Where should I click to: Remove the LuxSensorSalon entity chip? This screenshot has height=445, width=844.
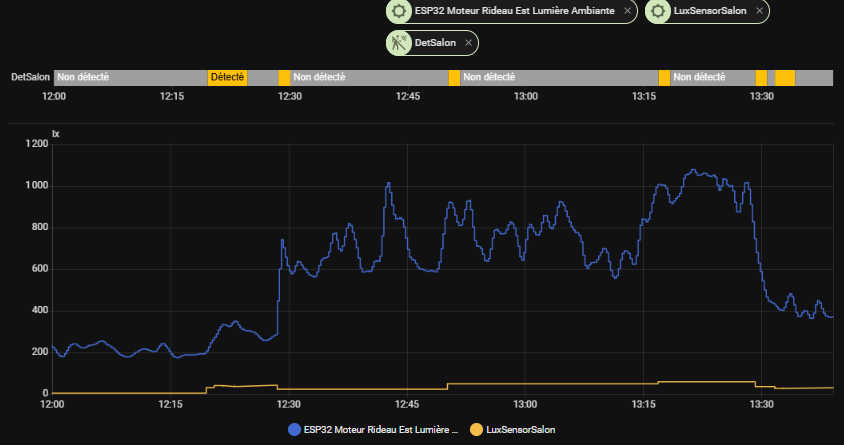point(760,11)
